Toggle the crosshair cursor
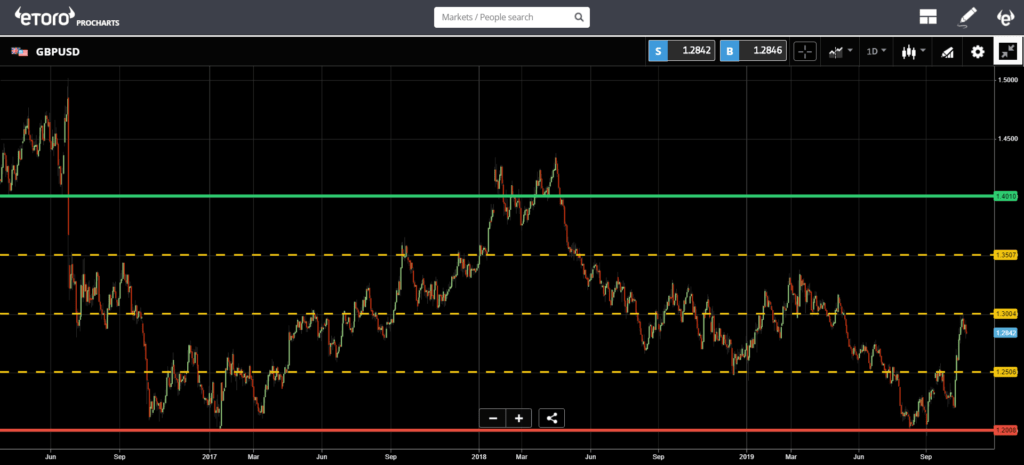 [x=805, y=51]
